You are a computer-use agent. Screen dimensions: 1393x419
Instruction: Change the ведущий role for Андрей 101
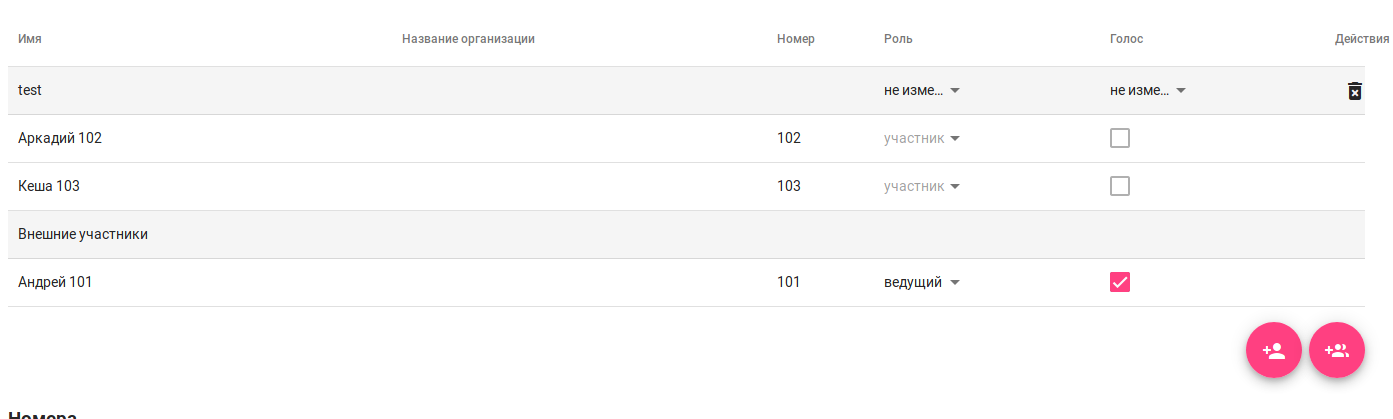click(922, 282)
